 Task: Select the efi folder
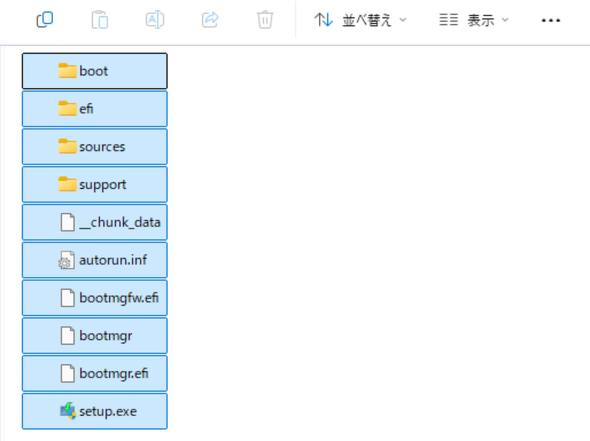pyautogui.click(x=94, y=109)
